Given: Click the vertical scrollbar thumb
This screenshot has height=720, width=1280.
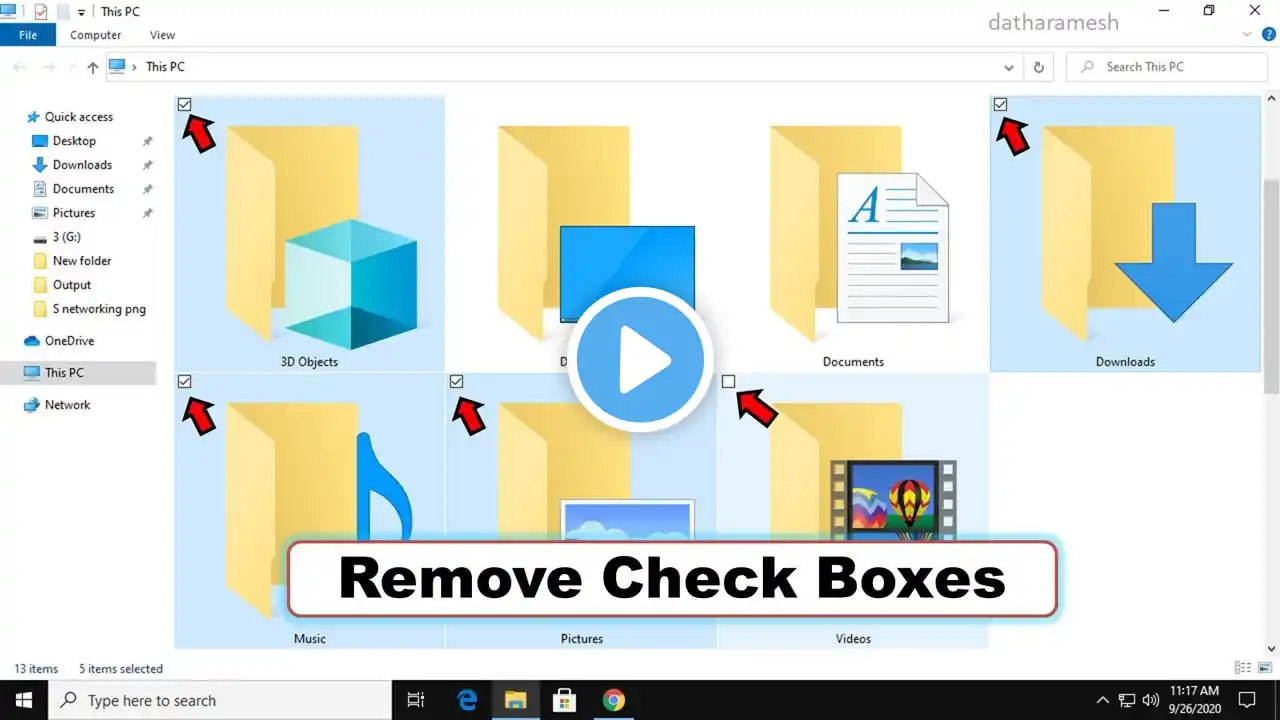Looking at the screenshot, I should [1271, 285].
